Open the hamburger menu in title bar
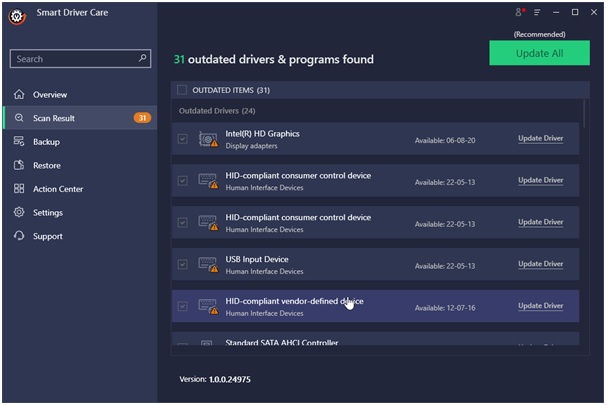Image resolution: width=608 pixels, height=405 pixels. pyautogui.click(x=537, y=12)
